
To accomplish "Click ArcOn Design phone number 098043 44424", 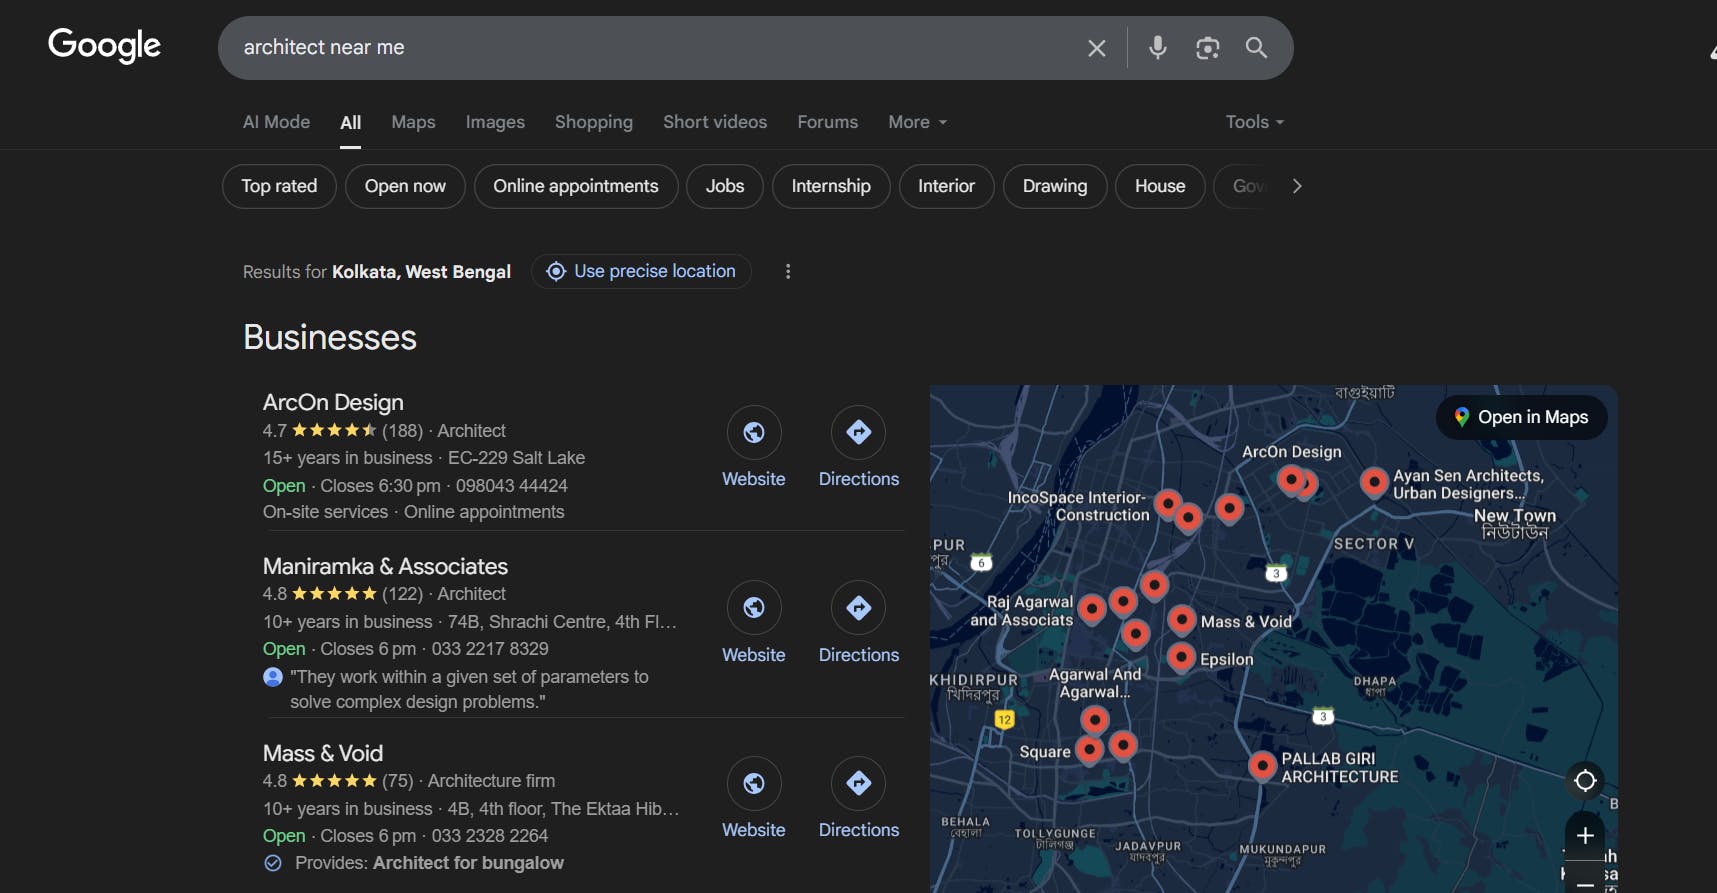I will pos(512,485).
